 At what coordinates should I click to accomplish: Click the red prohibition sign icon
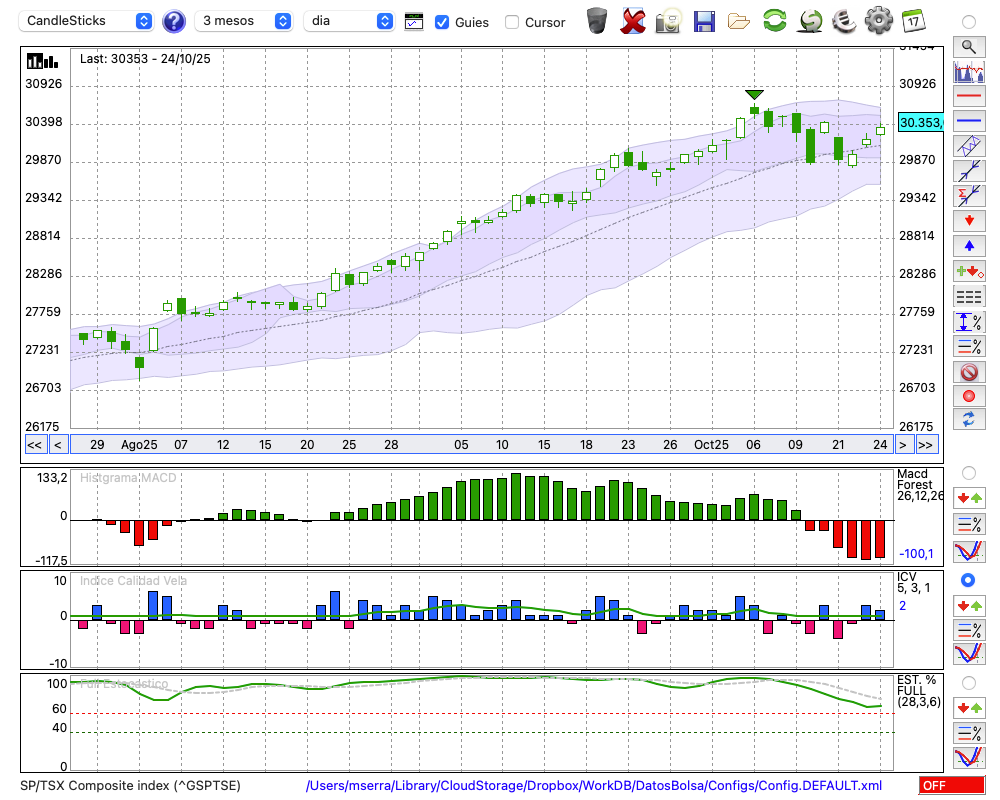[969, 372]
